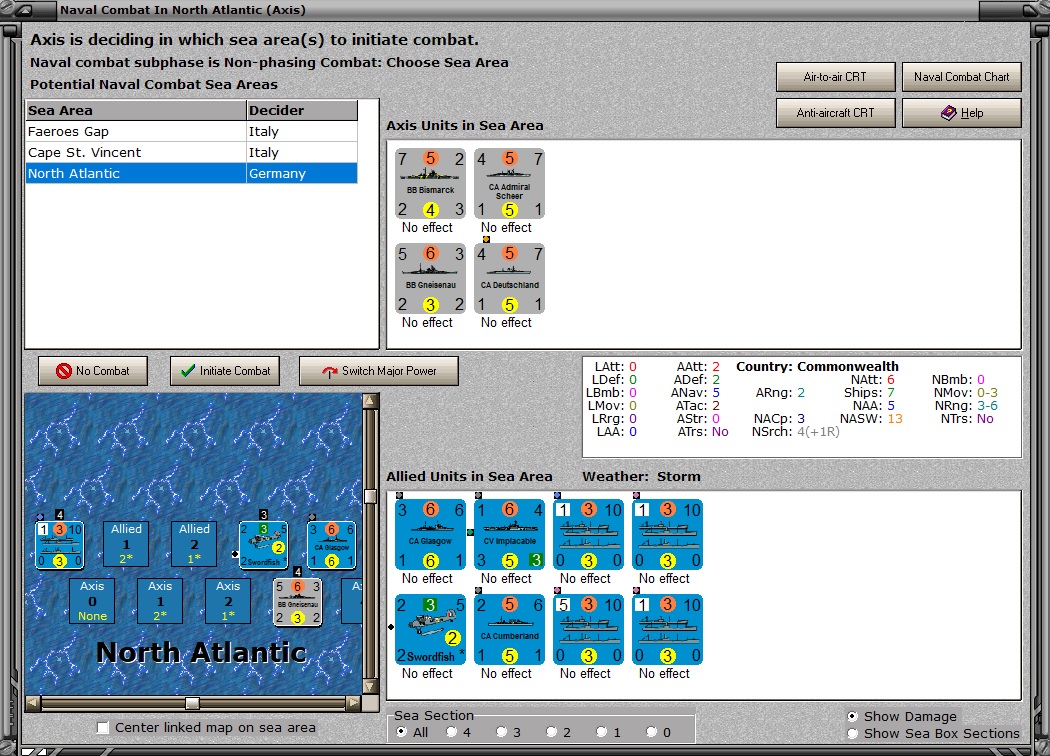Viewport: 1050px width, 756px height.
Task: Select the Swordfish counter in Allied units panel
Action: (x=430, y=629)
